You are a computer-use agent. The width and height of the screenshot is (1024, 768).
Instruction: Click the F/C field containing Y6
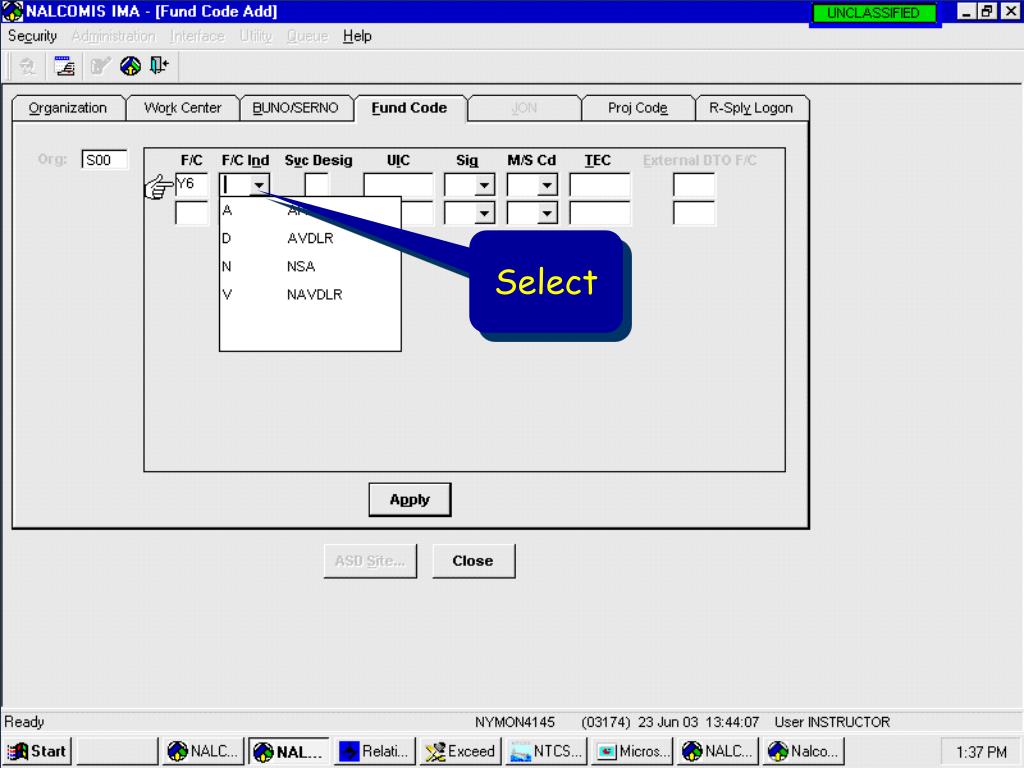191,185
